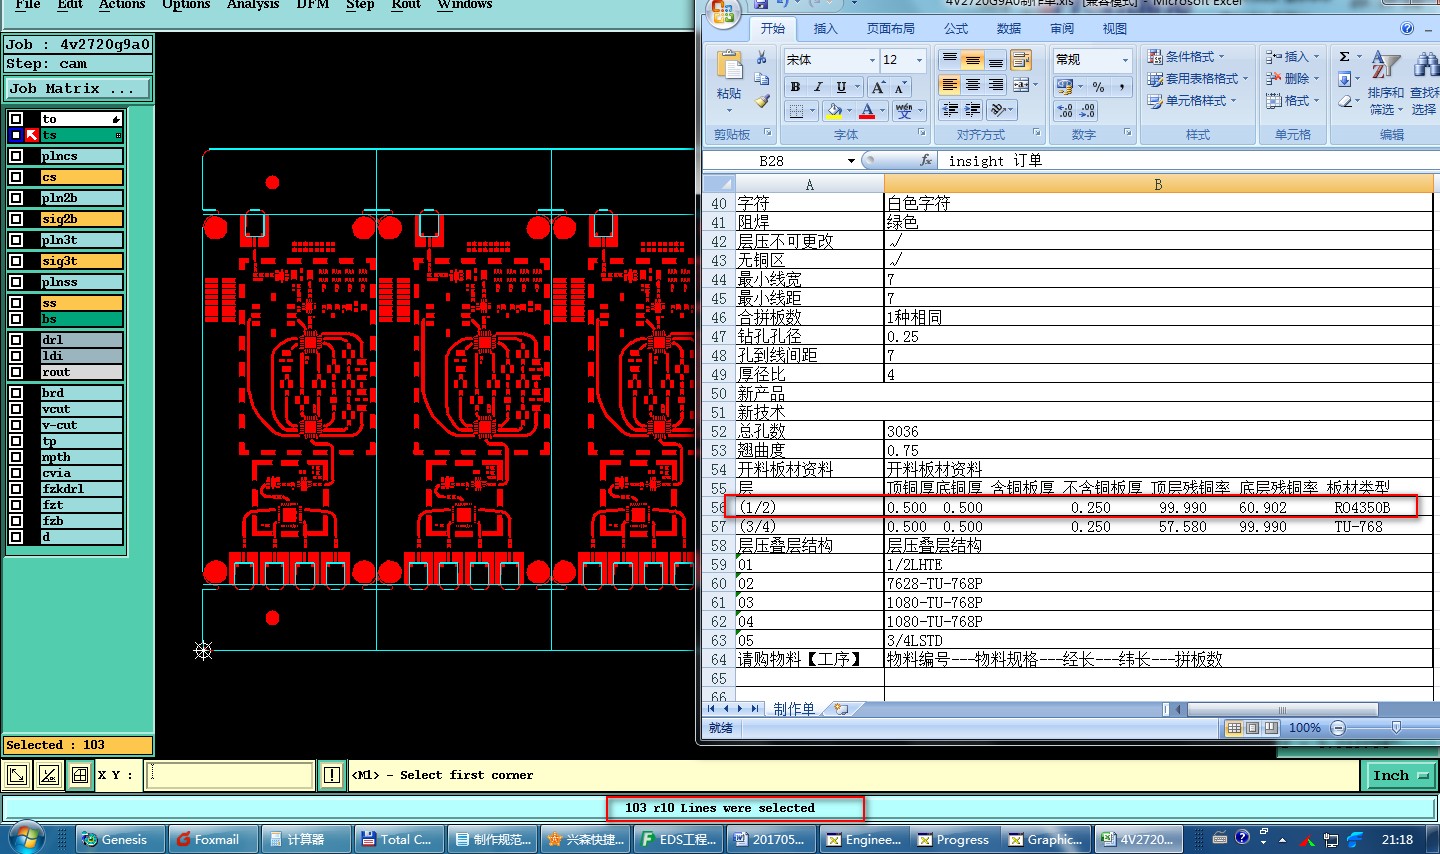This screenshot has height=854, width=1440.
Task: Toggle display box for layer sig2b
Action: pyautogui.click(x=16, y=219)
